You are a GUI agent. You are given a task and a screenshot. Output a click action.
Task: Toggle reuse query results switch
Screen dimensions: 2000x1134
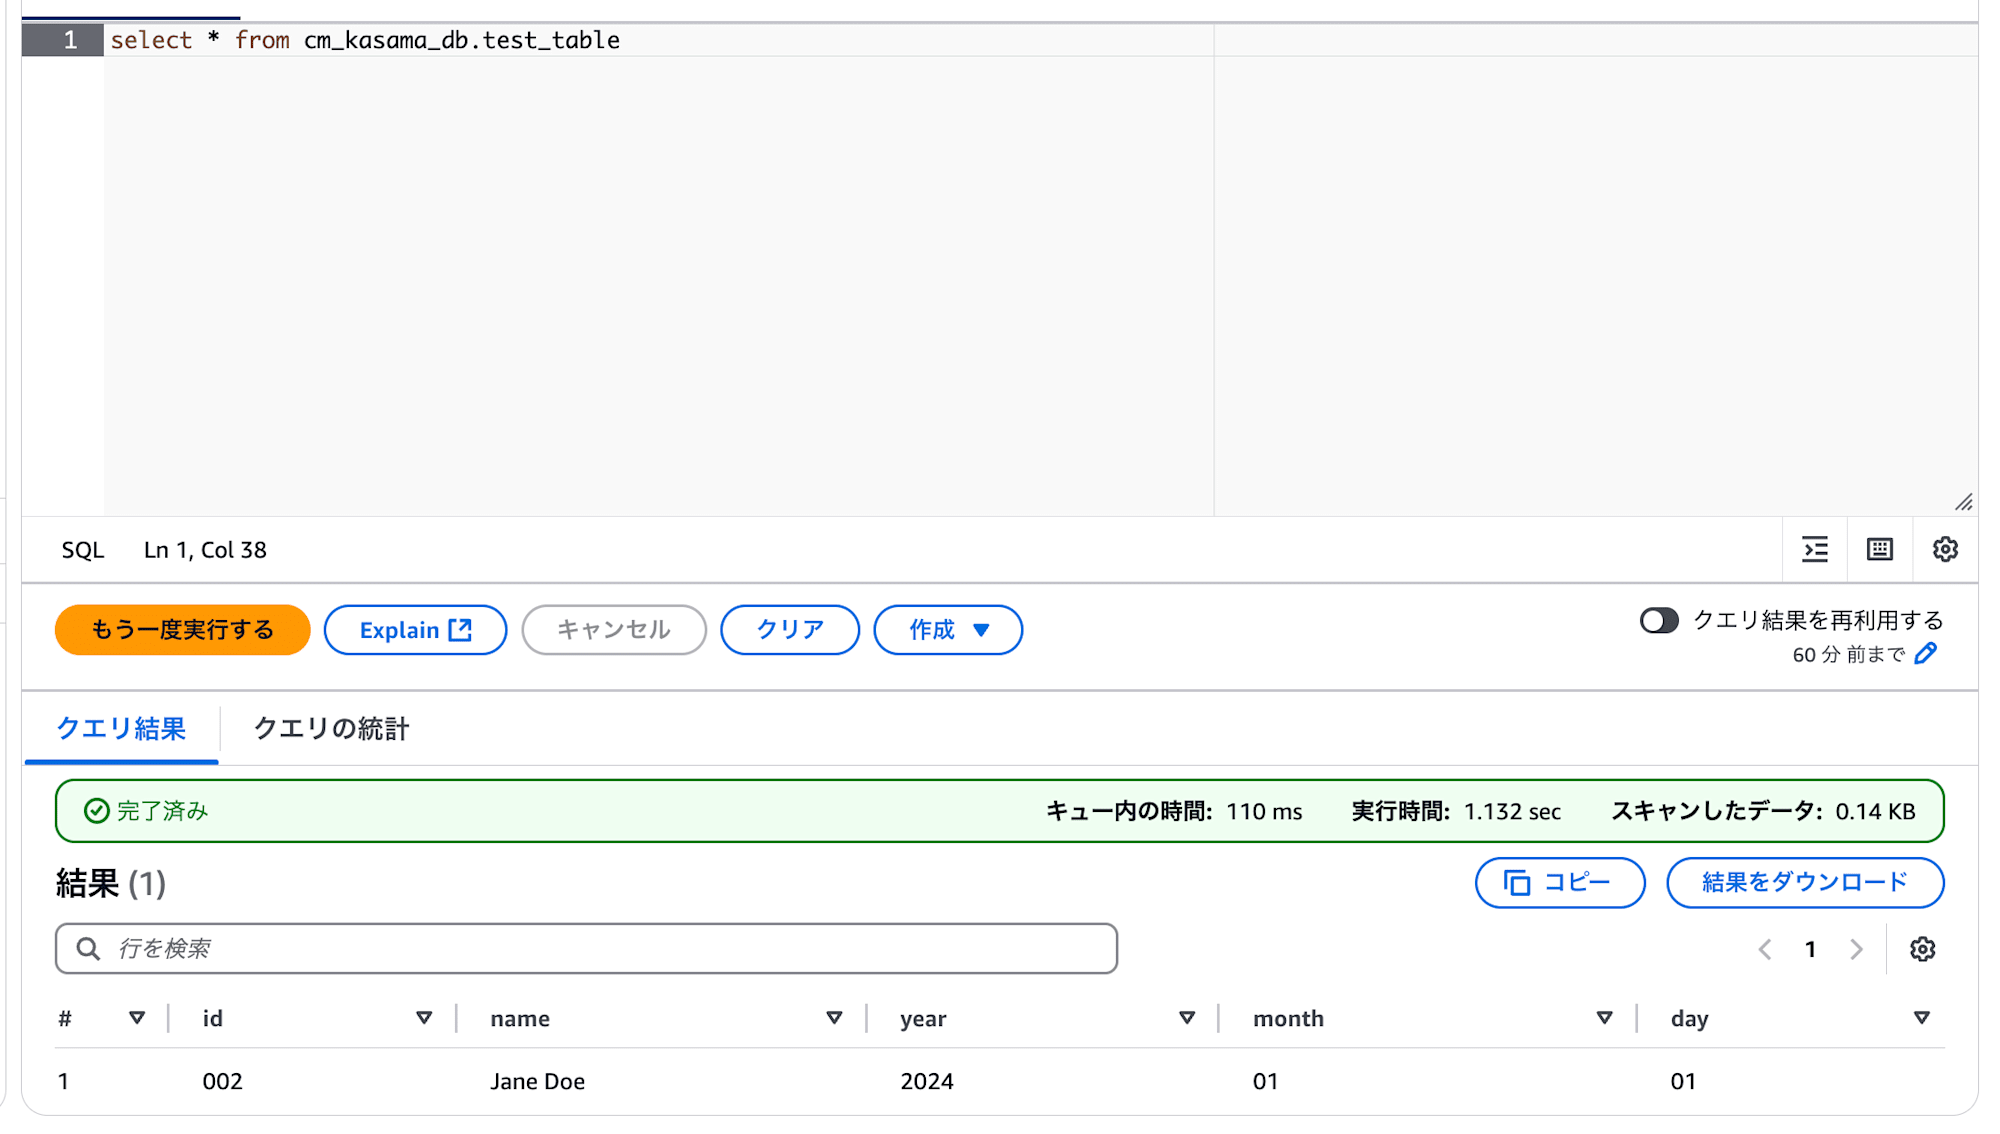1659,620
